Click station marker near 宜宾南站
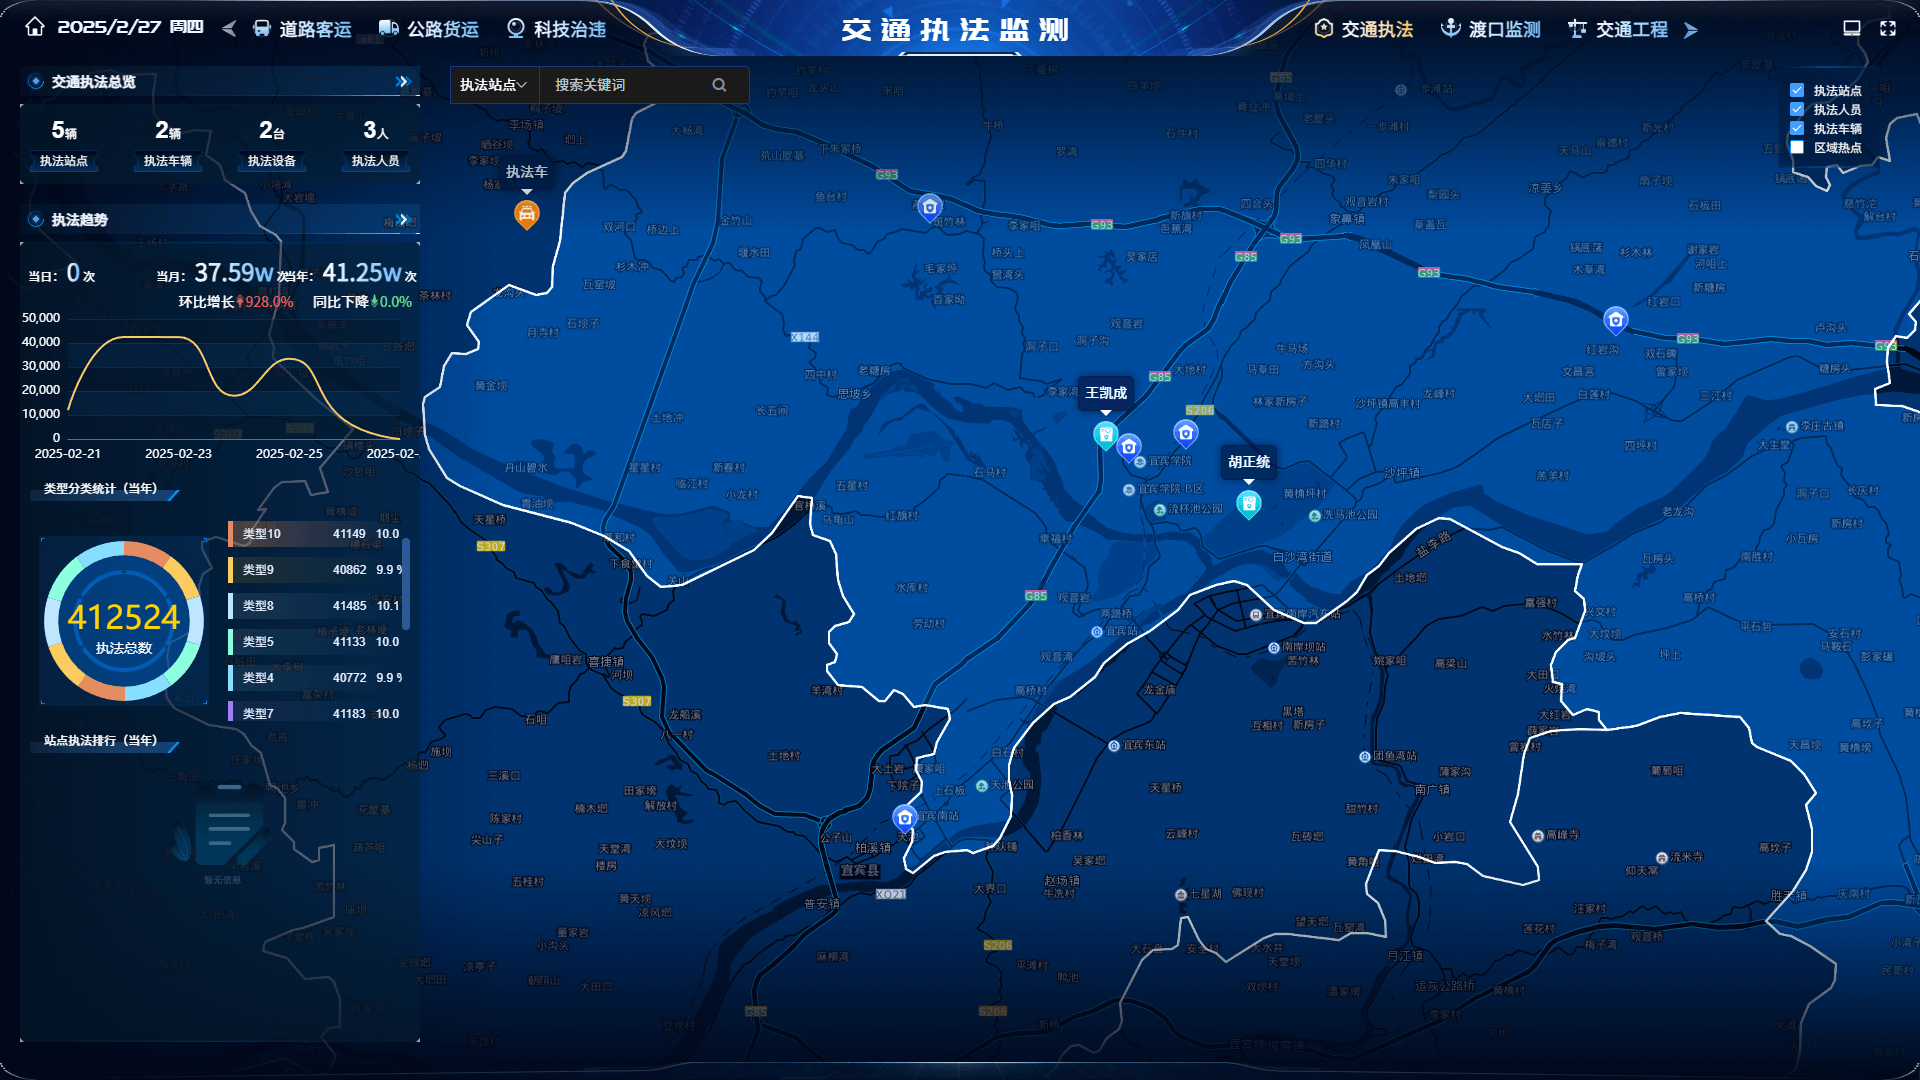The height and width of the screenshot is (1080, 1920). point(905,818)
